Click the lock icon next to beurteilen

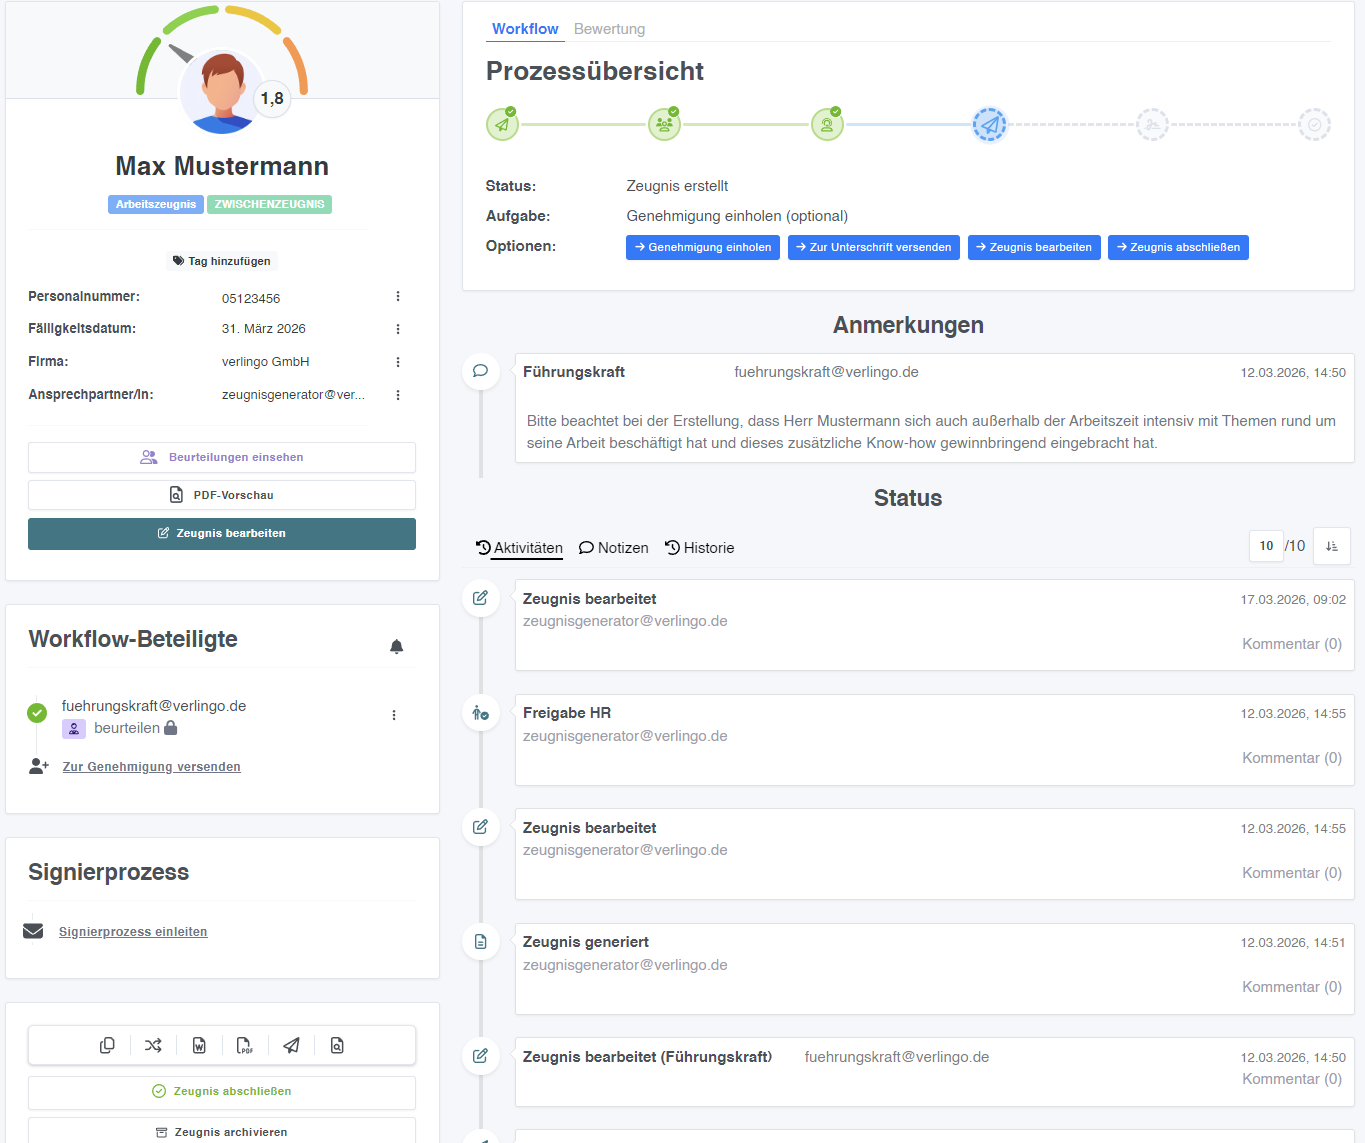click(x=171, y=728)
